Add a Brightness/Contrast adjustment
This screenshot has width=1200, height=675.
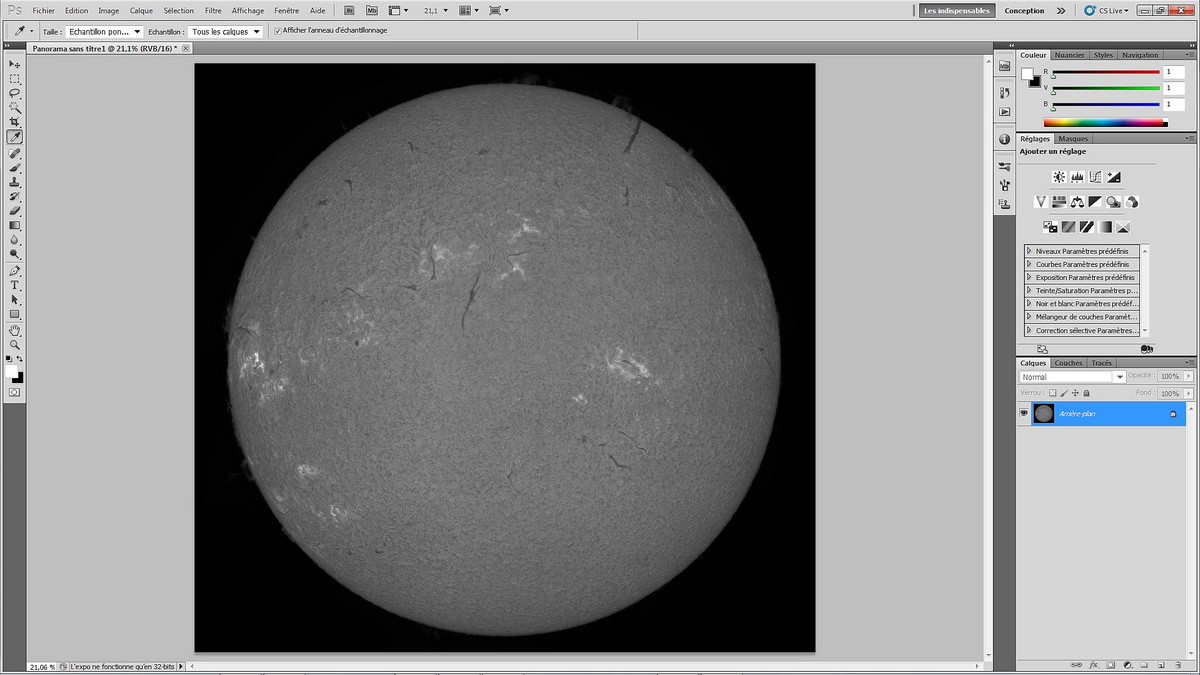(x=1059, y=177)
